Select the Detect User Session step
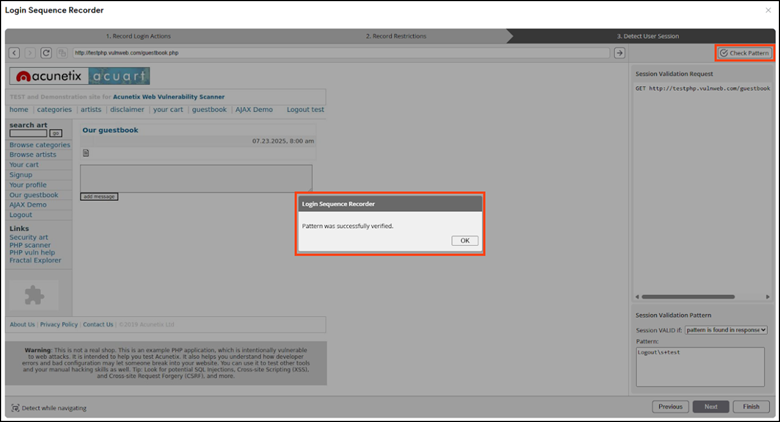Screen dimensions: 780x422 [648, 36]
